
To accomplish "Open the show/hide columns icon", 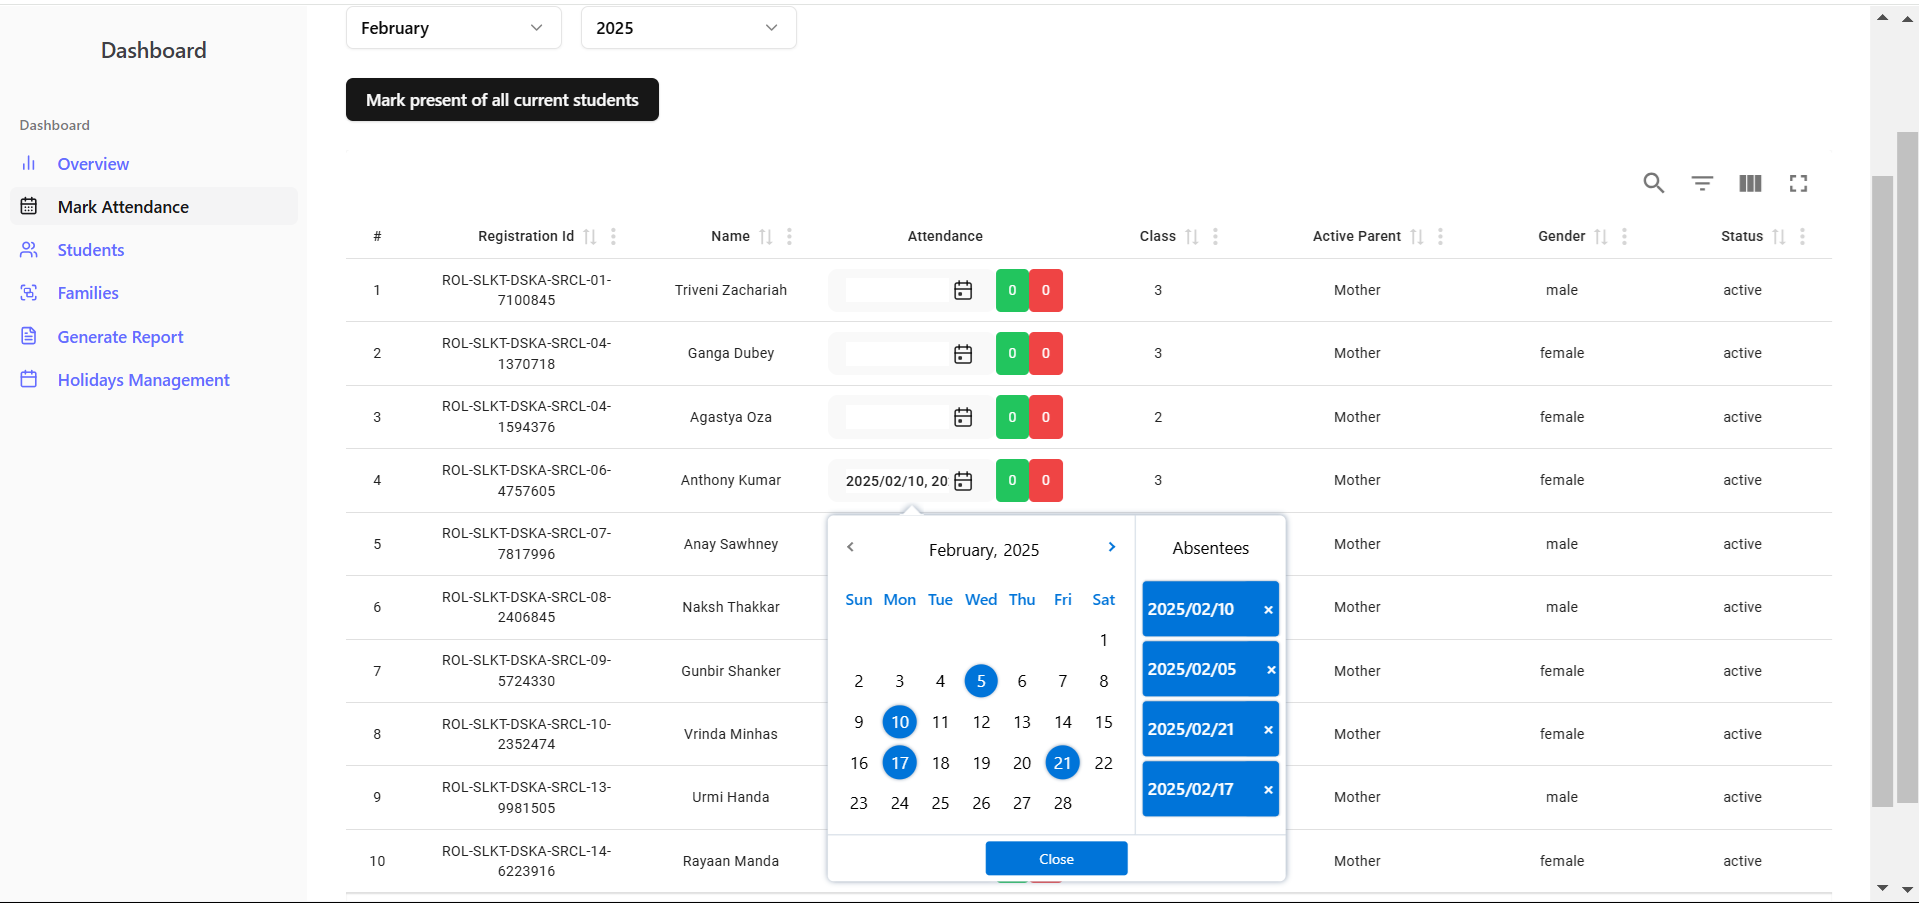I will coord(1750,183).
